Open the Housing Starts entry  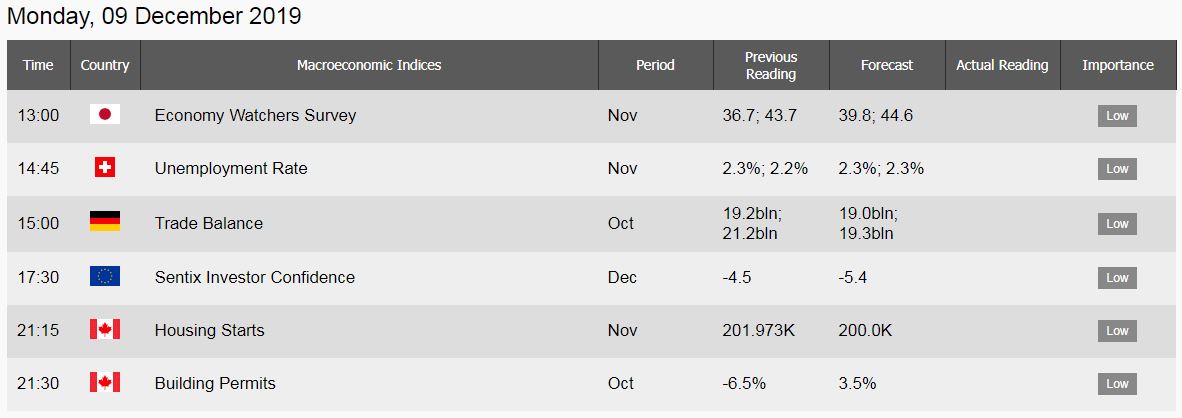tap(210, 330)
